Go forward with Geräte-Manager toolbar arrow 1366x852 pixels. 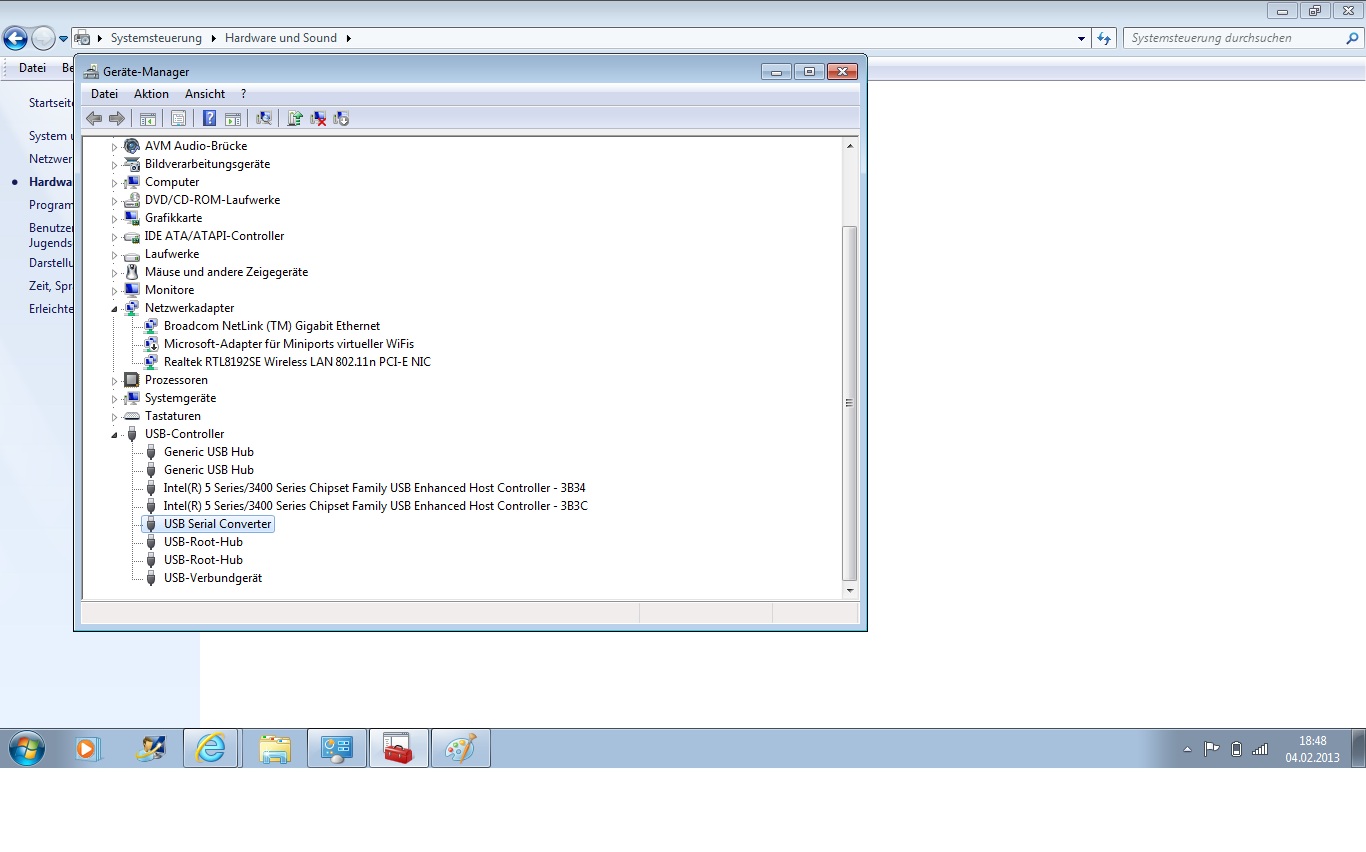tap(117, 118)
